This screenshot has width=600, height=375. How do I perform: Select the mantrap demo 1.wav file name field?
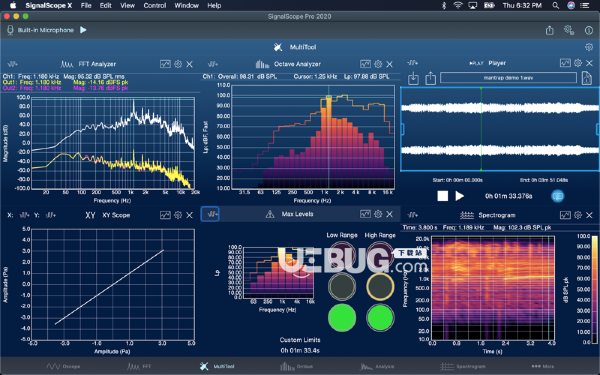click(508, 78)
